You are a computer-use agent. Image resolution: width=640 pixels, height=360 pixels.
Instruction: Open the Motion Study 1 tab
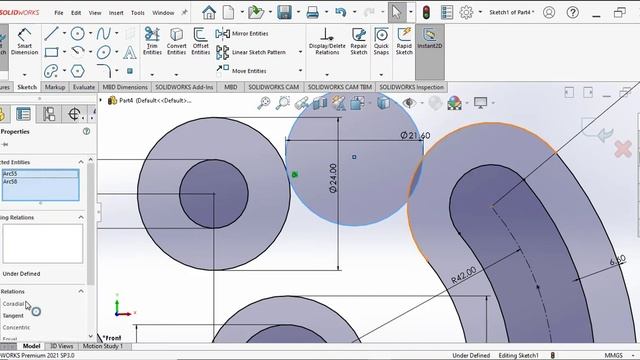point(103,346)
